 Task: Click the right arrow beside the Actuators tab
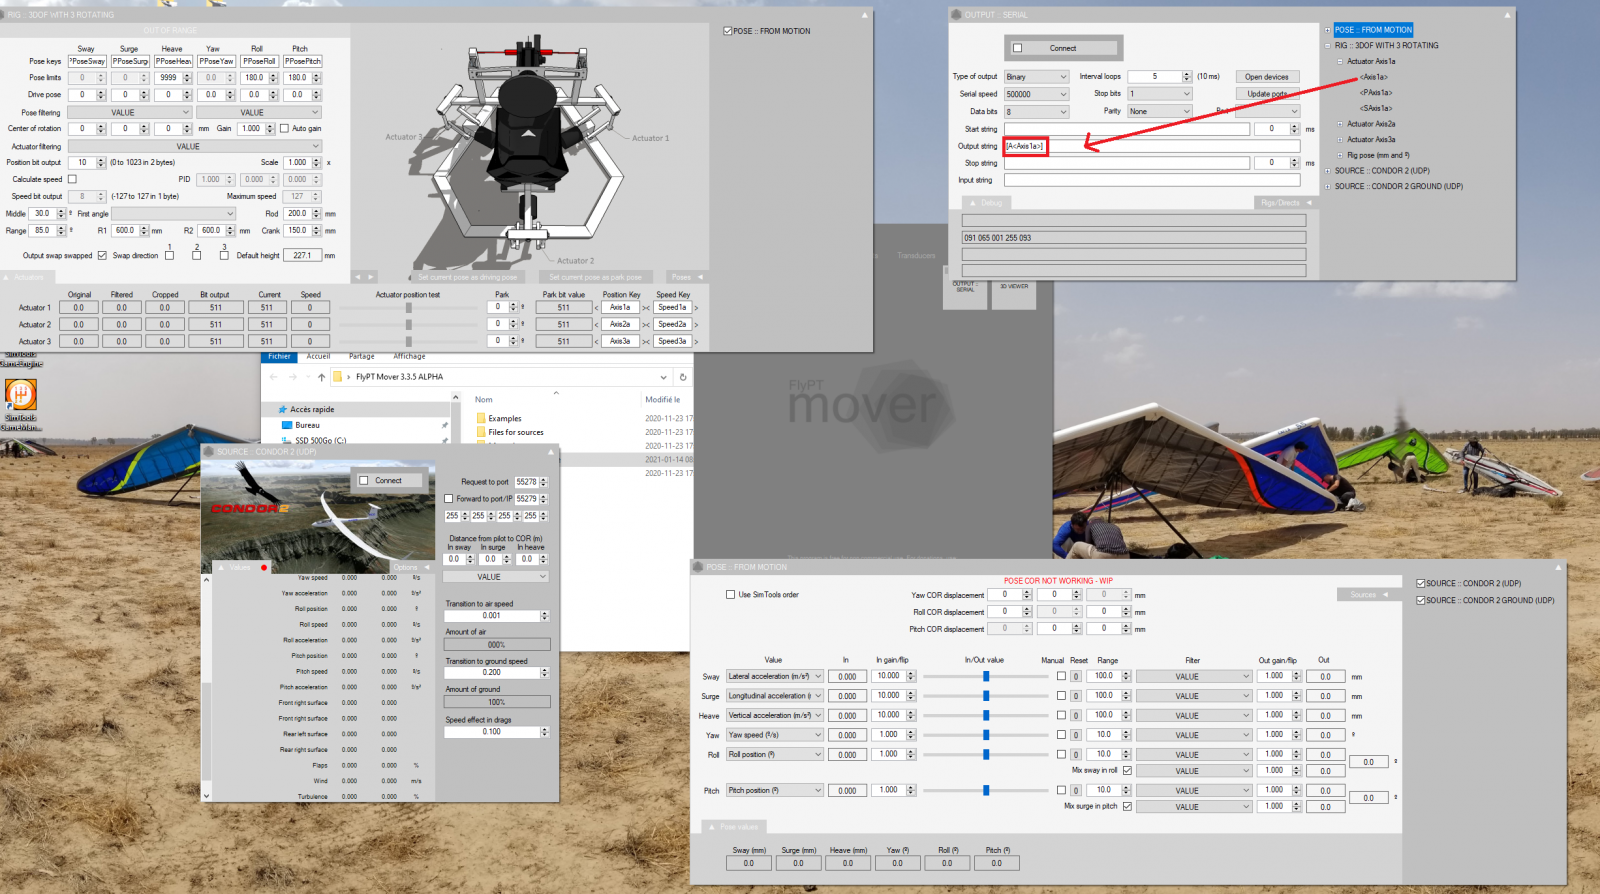click(370, 277)
